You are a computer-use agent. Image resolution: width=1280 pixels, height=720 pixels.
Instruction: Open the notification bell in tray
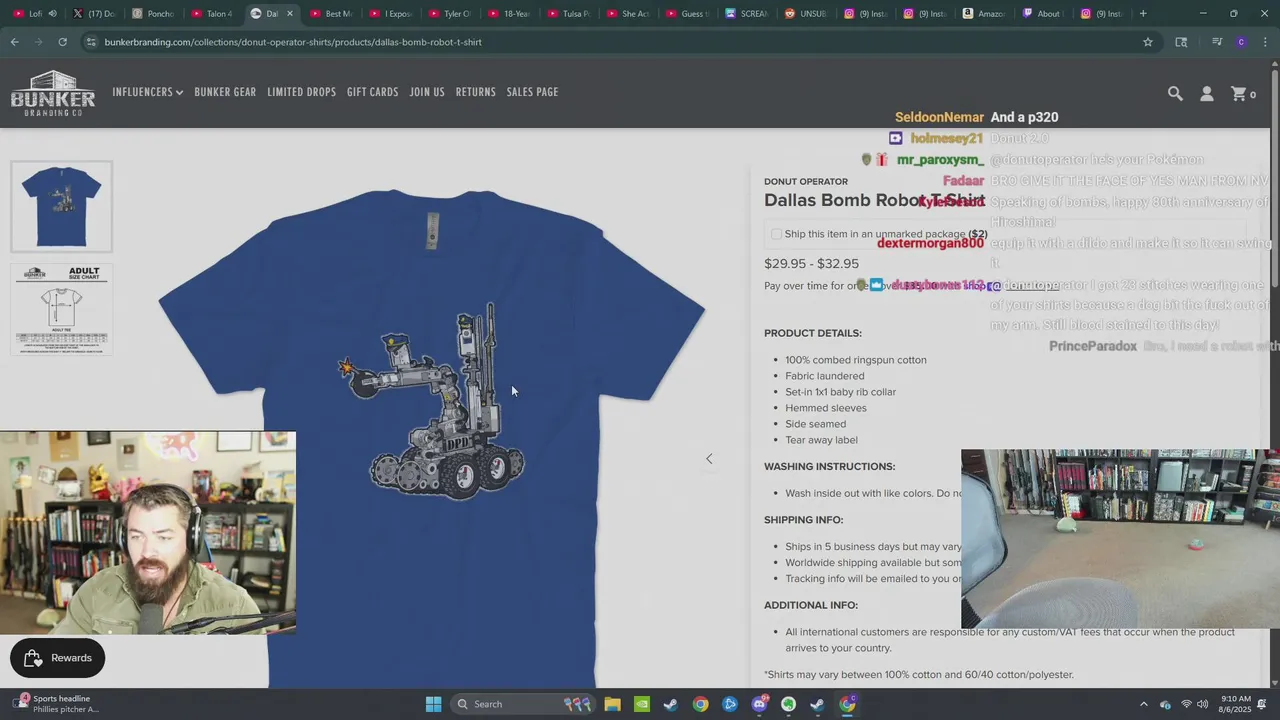pos(1262,704)
